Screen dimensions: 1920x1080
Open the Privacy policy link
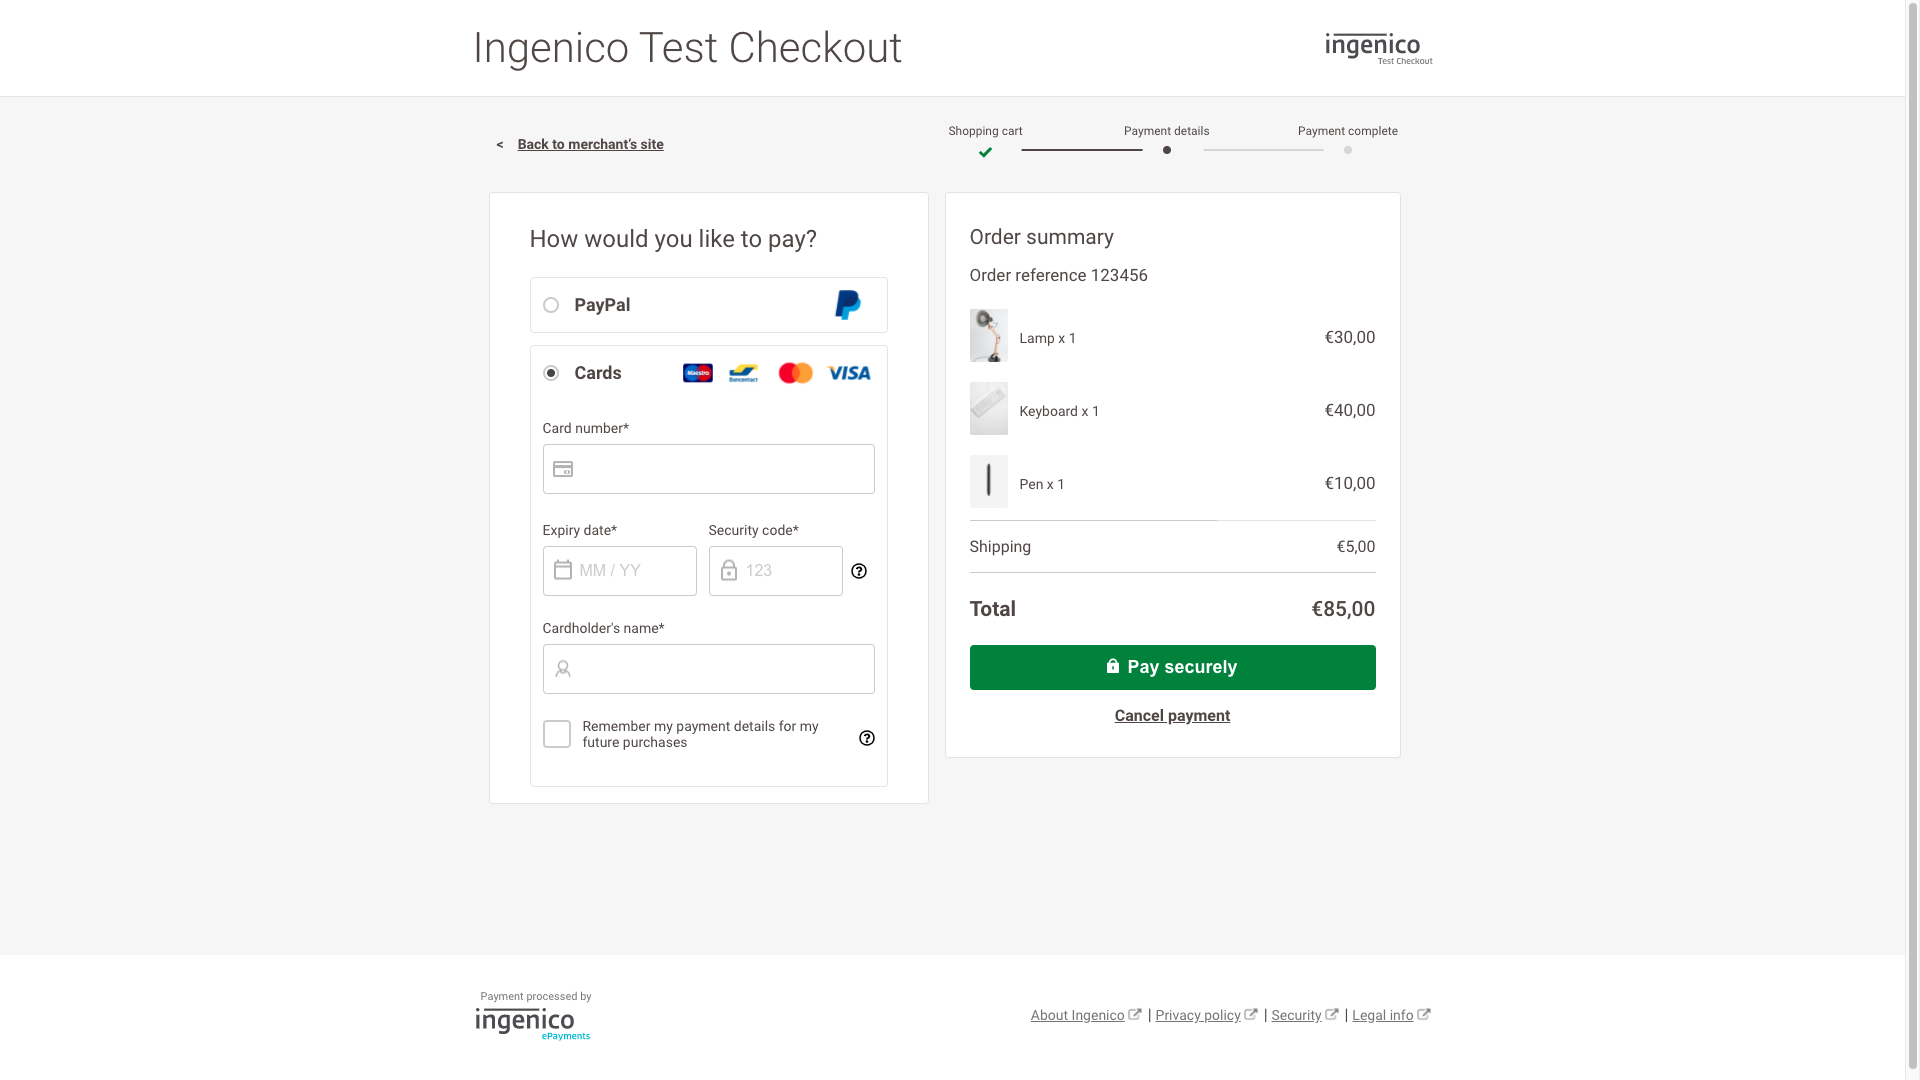pos(1199,1015)
